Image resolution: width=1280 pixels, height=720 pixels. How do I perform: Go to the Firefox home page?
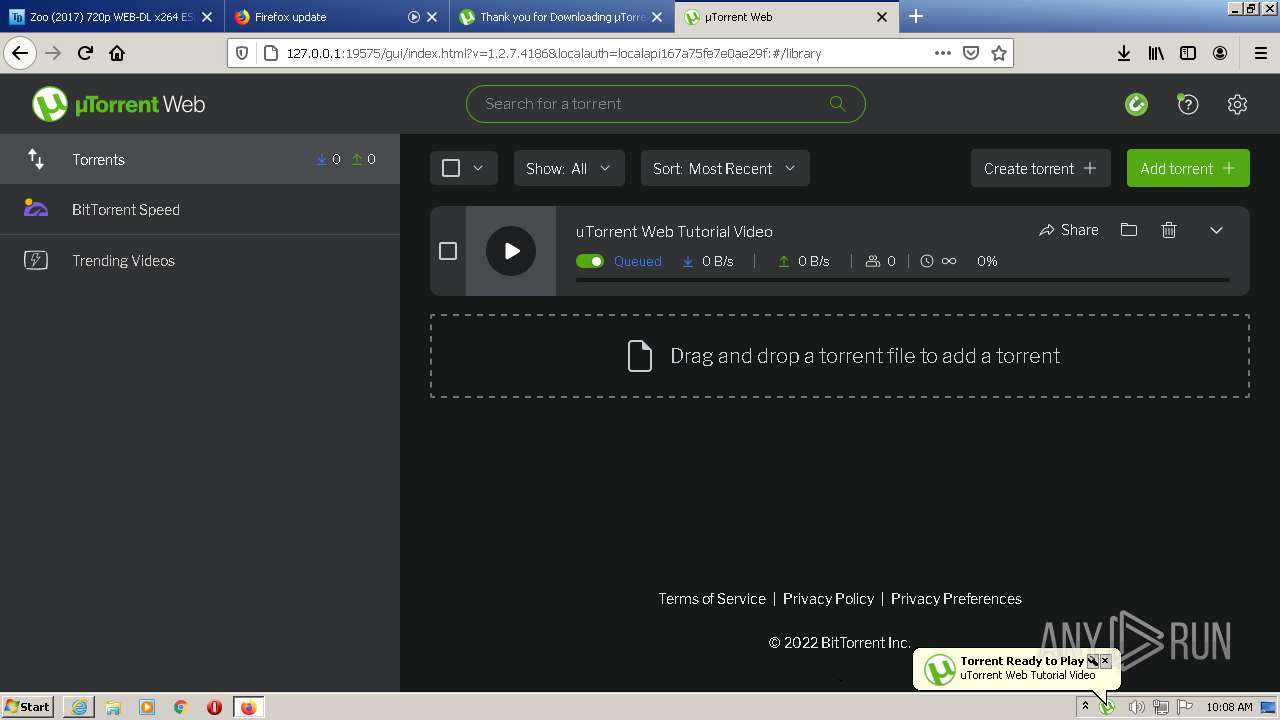click(x=117, y=53)
